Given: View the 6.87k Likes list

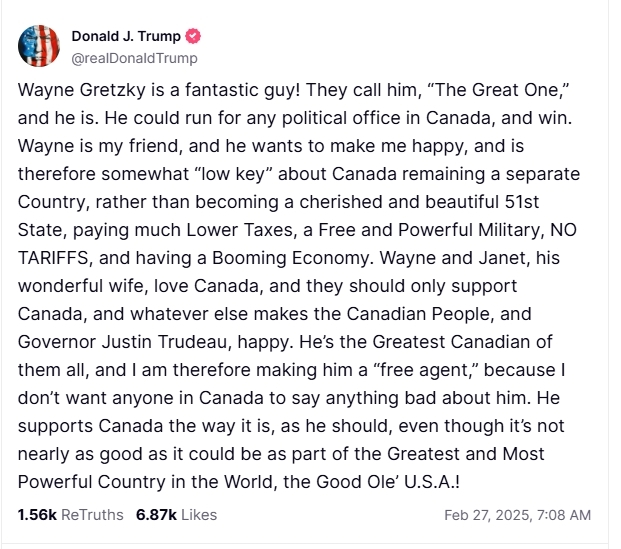Looking at the screenshot, I should 176,515.
